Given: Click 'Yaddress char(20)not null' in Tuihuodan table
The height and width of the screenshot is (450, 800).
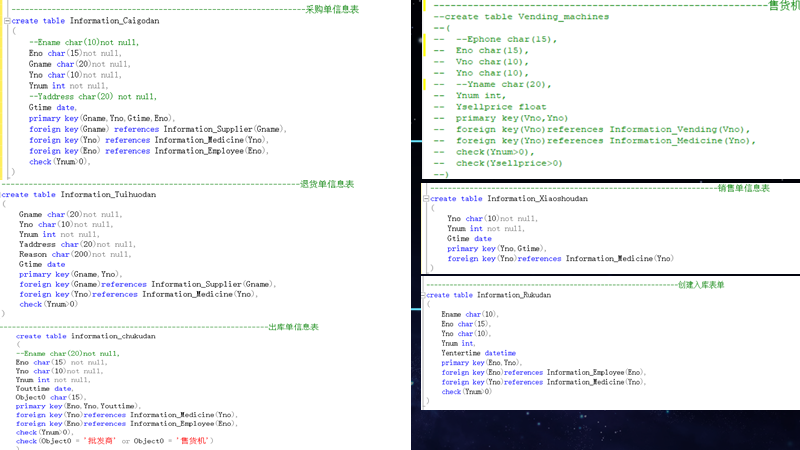Looking at the screenshot, I should [x=77, y=244].
